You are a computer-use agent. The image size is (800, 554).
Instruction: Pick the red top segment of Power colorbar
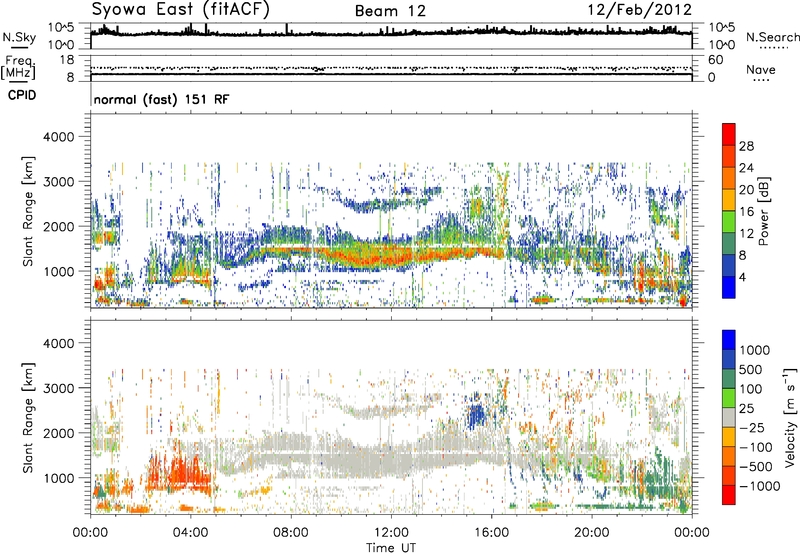point(729,134)
